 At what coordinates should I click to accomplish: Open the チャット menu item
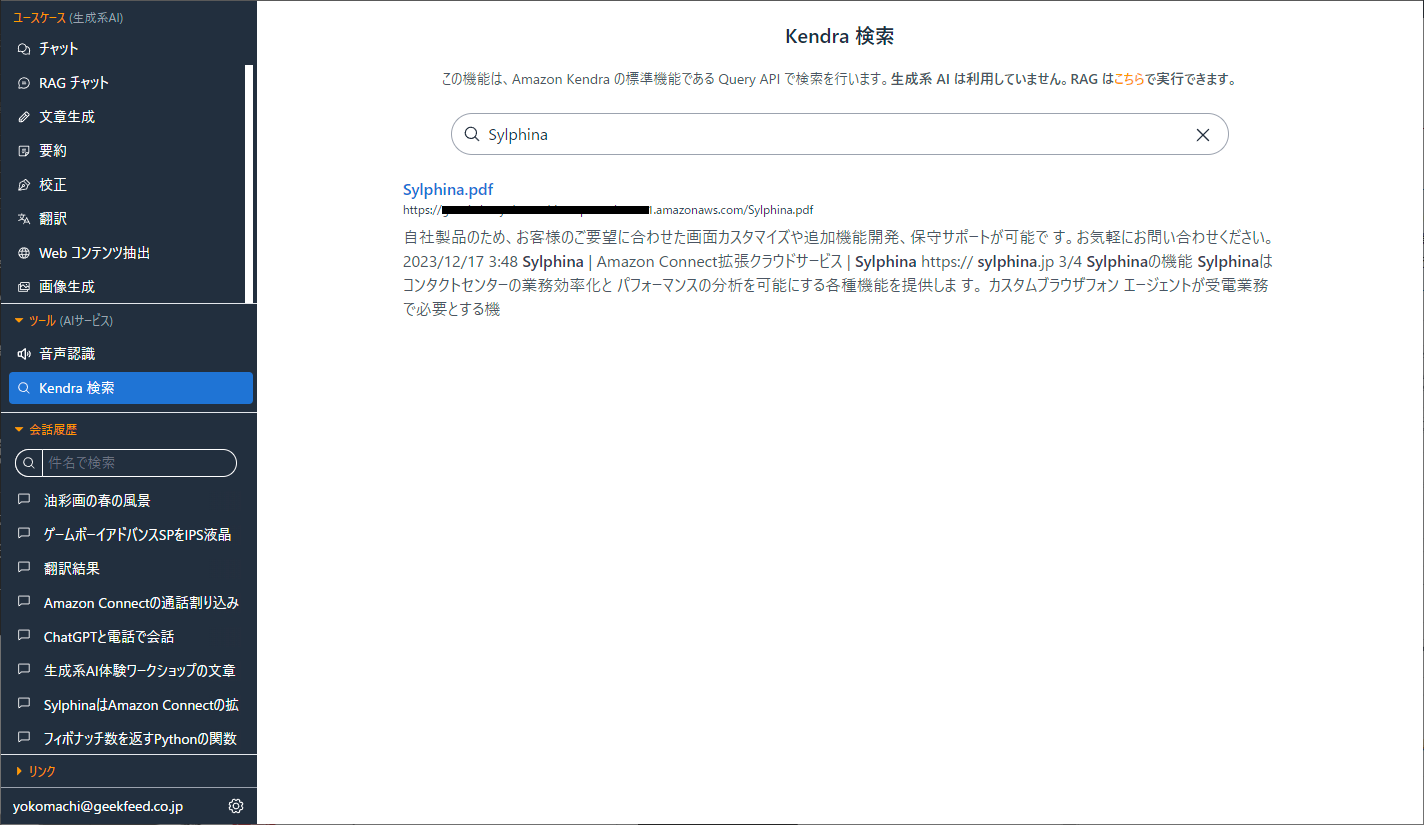coord(127,49)
